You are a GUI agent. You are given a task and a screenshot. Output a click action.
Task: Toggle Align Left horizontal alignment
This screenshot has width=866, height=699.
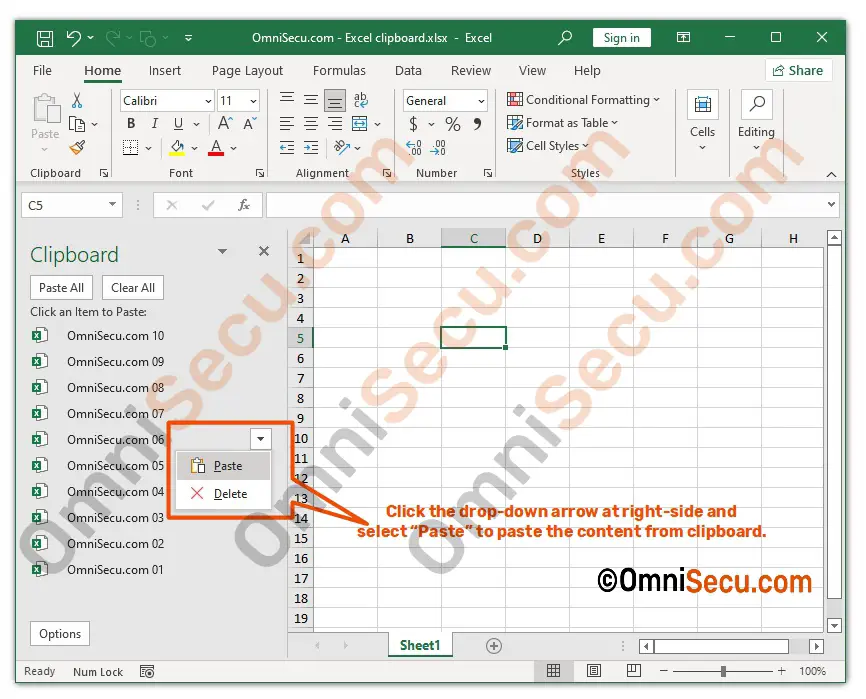pyautogui.click(x=287, y=124)
